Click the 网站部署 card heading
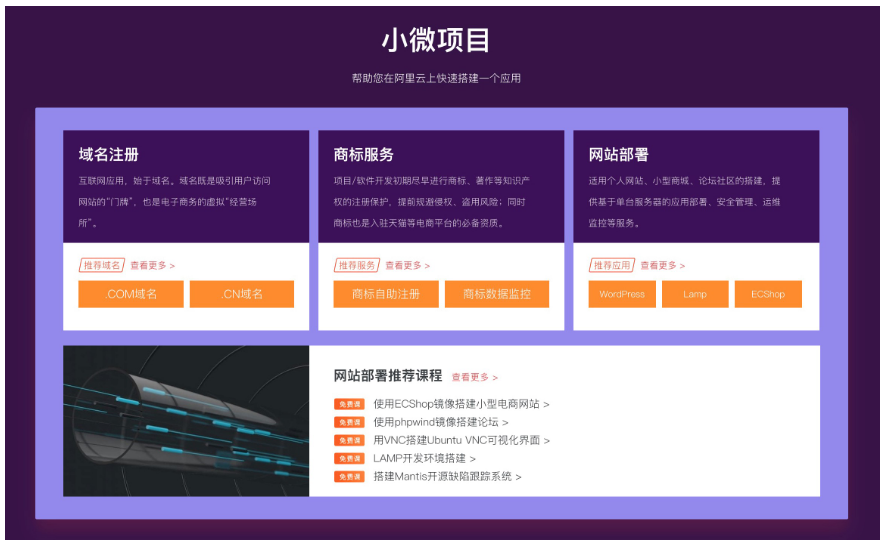Viewport: 885px width, 545px height. pos(619,155)
